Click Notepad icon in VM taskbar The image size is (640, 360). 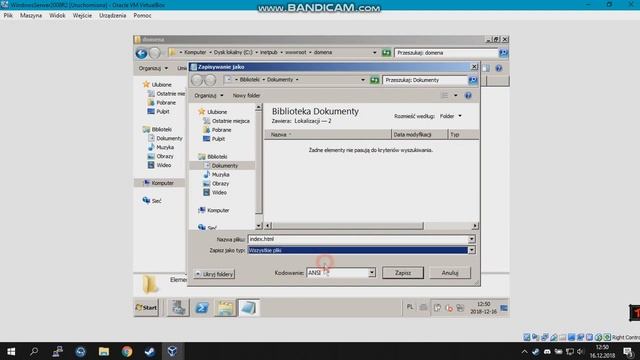coord(249,307)
